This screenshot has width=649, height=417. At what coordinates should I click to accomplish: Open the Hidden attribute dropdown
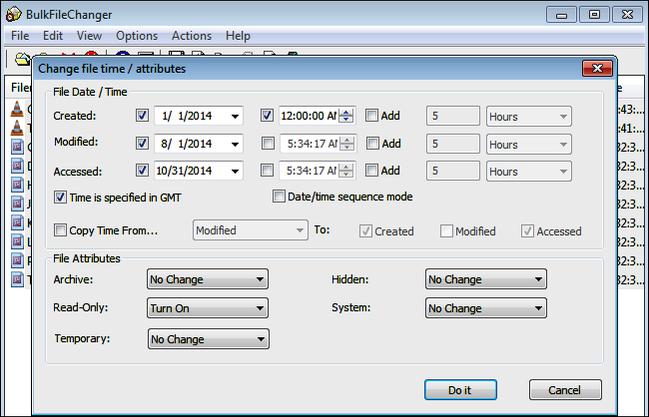486,279
